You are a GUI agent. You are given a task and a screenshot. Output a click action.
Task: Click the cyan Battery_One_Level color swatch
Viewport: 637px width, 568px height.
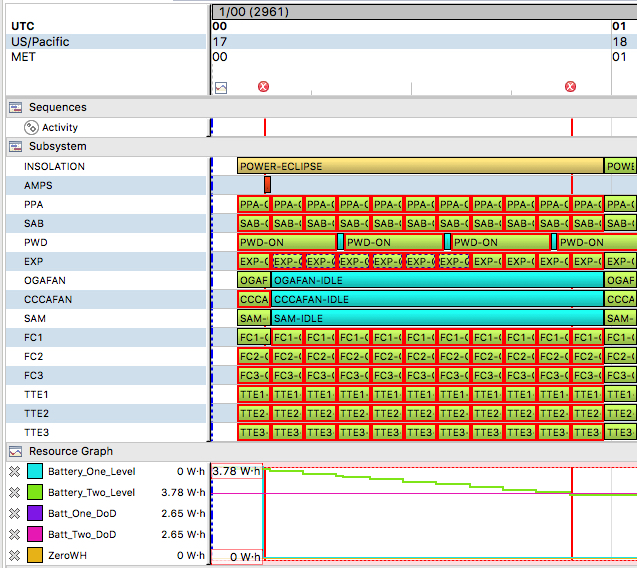[x=36, y=471]
